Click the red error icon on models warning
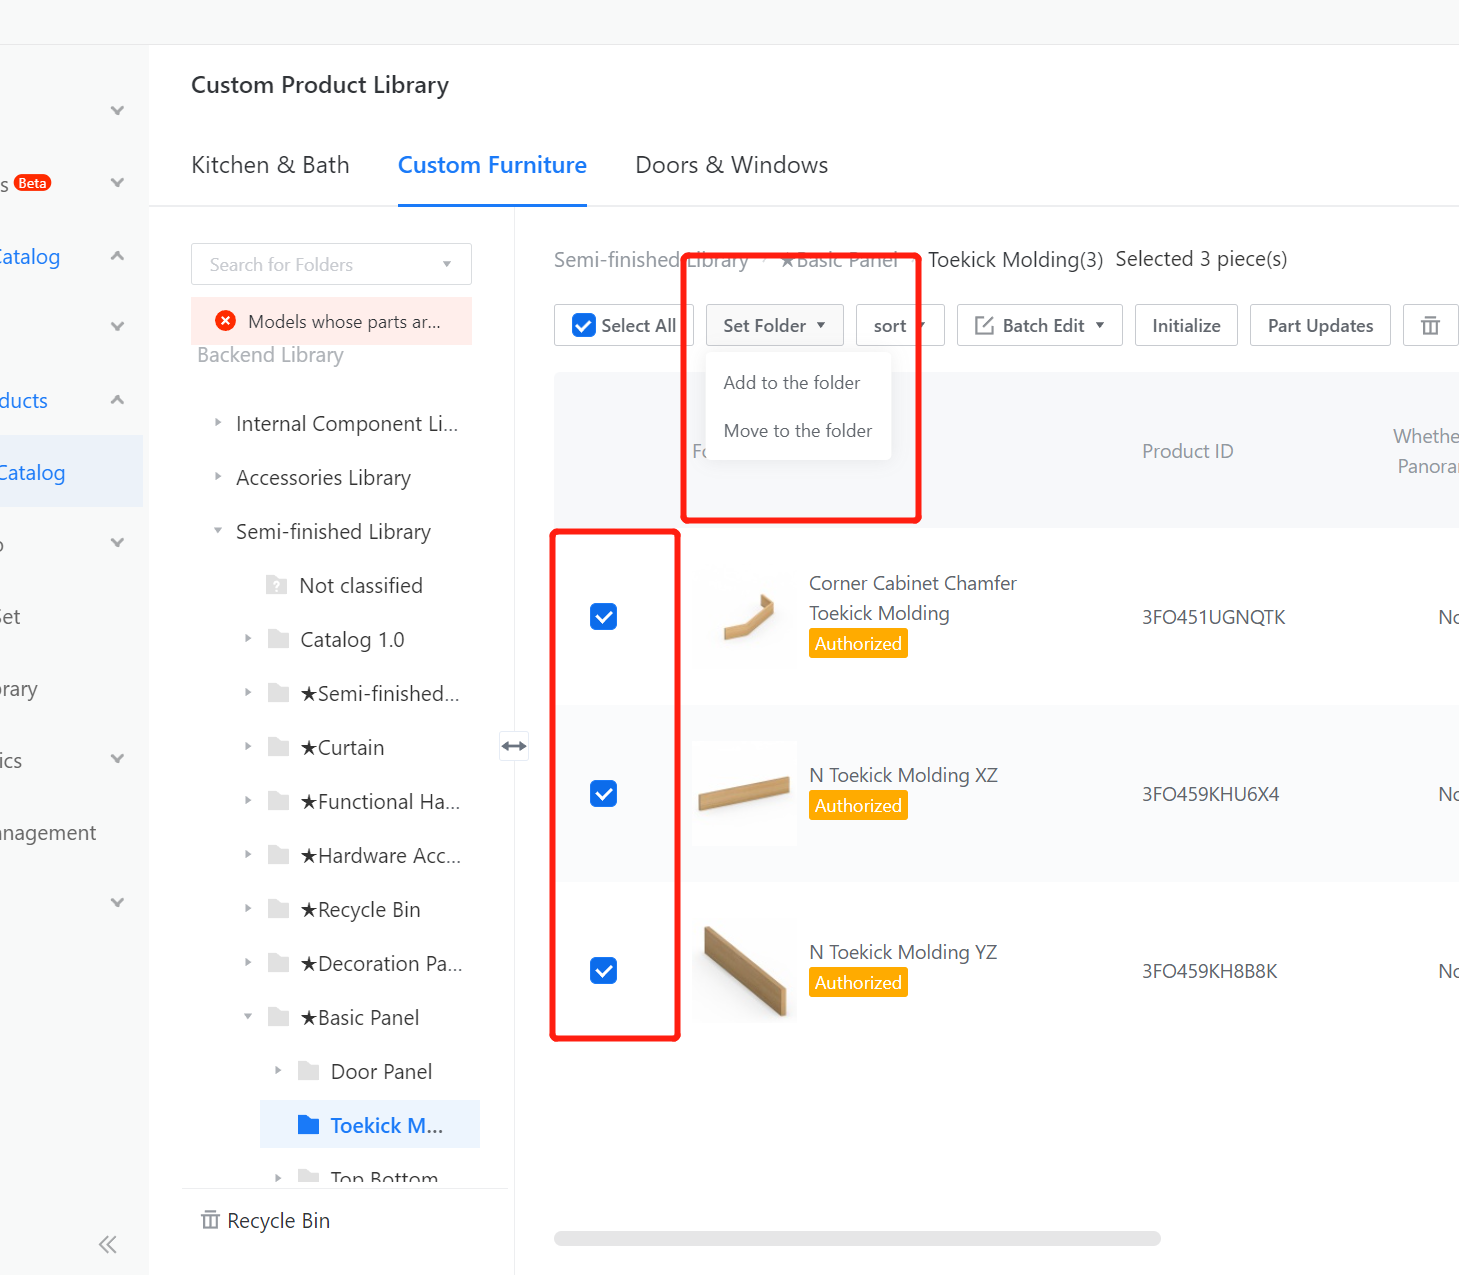1459x1275 pixels. click(x=226, y=321)
